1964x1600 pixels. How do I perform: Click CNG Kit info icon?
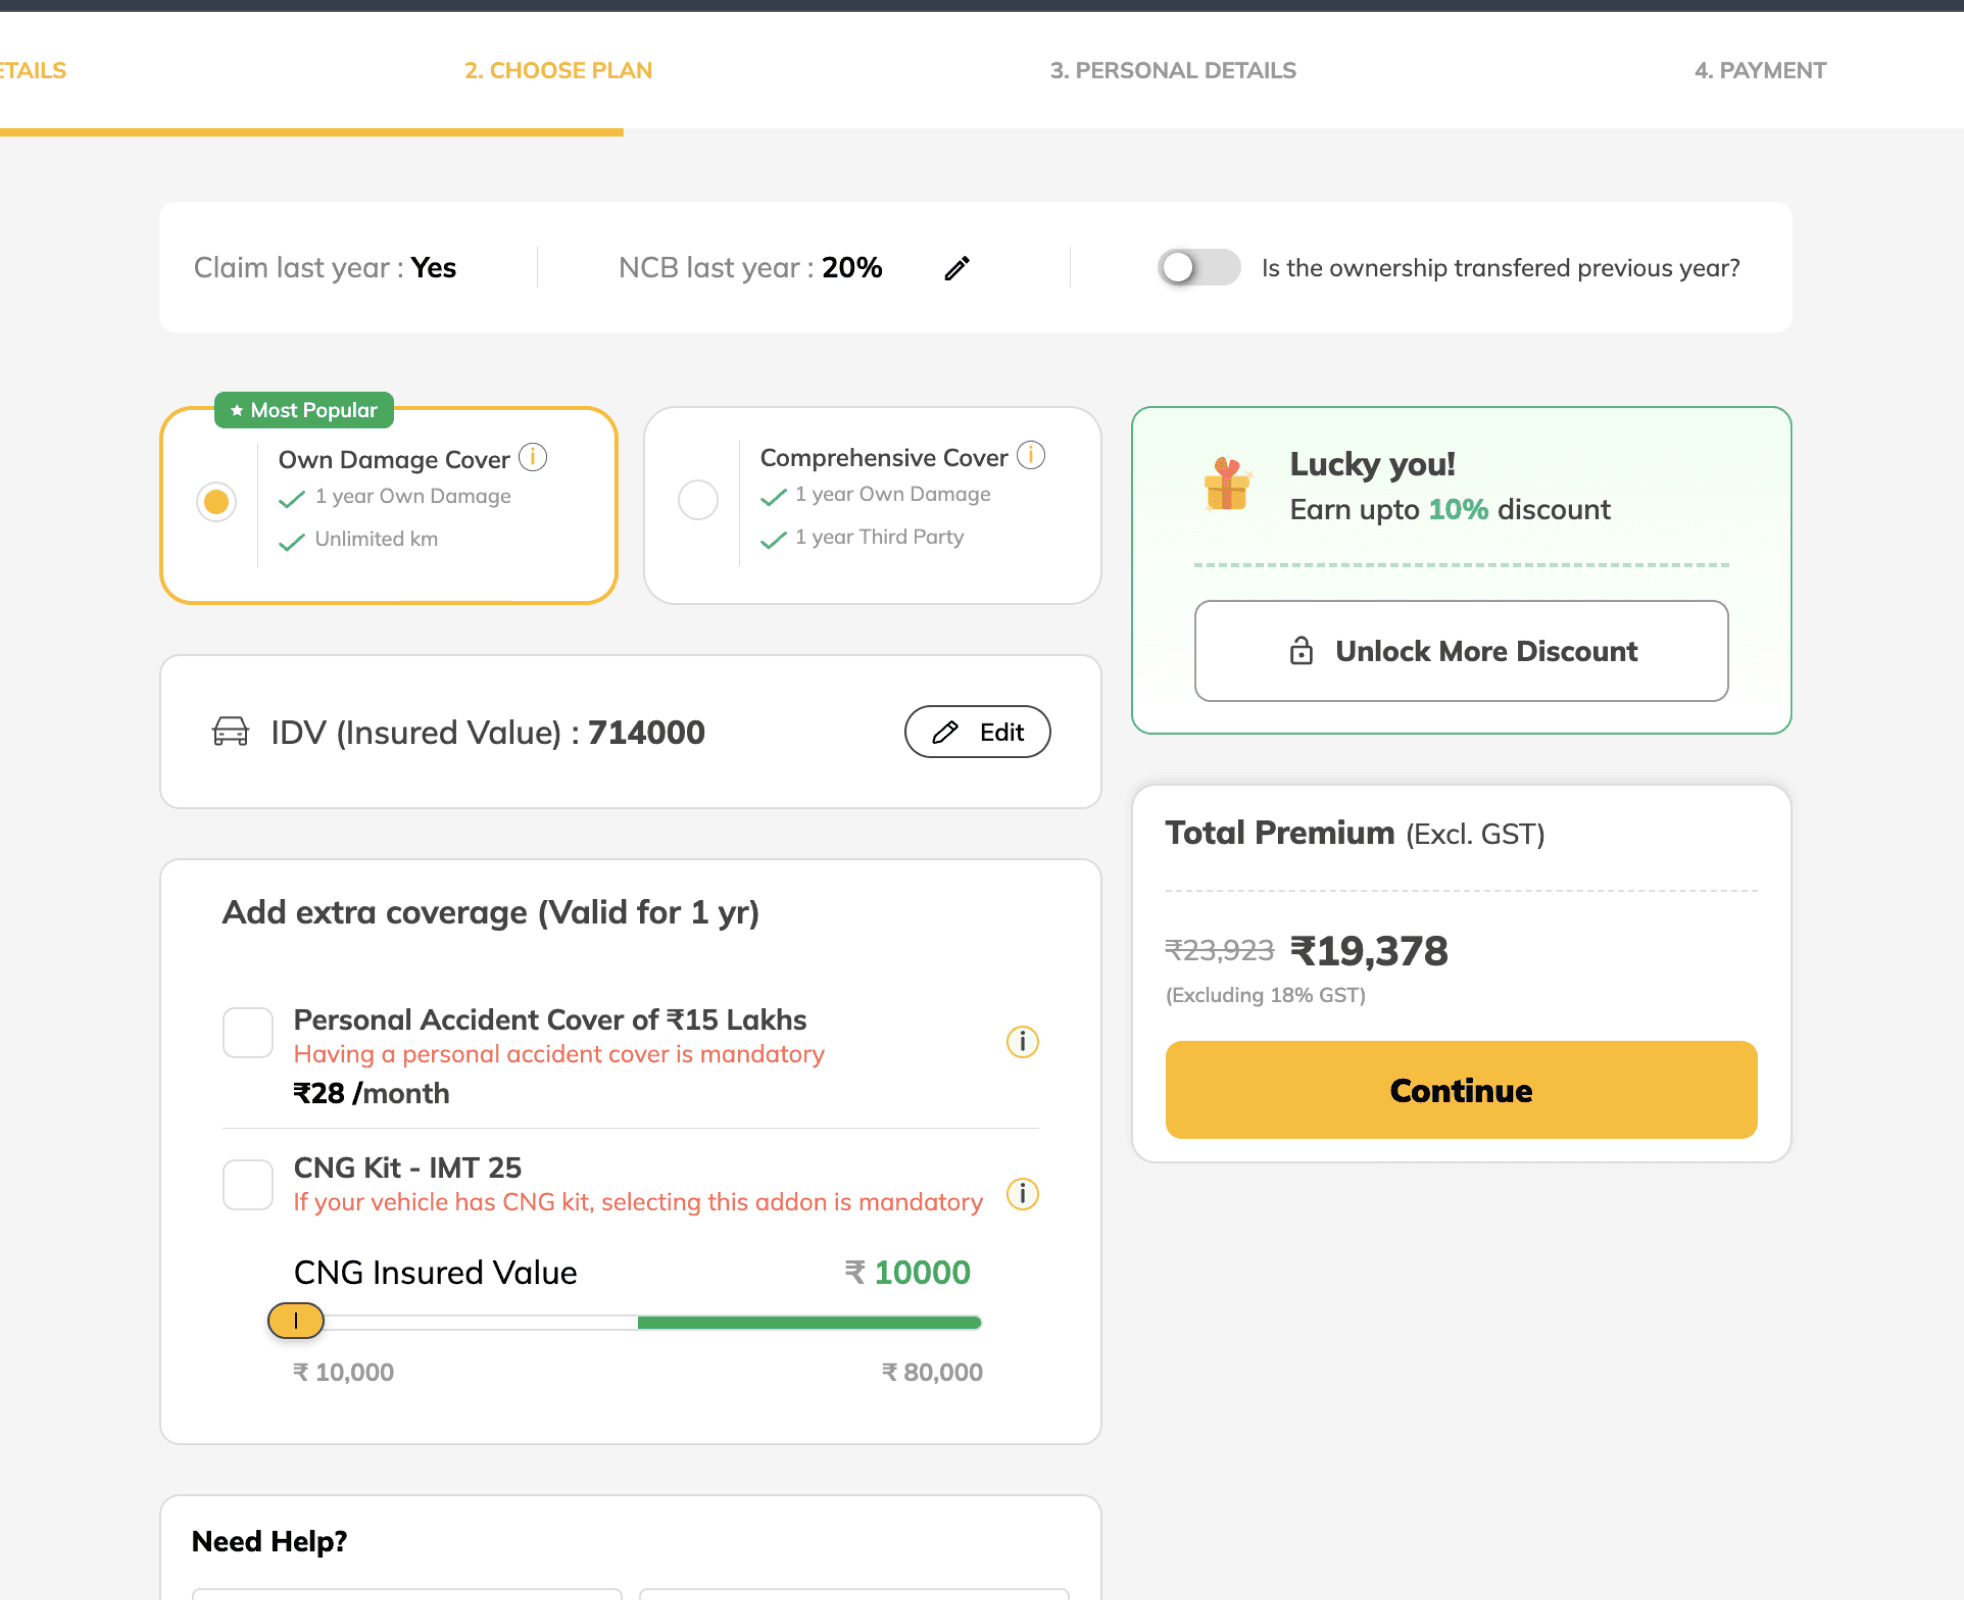1022,1194
